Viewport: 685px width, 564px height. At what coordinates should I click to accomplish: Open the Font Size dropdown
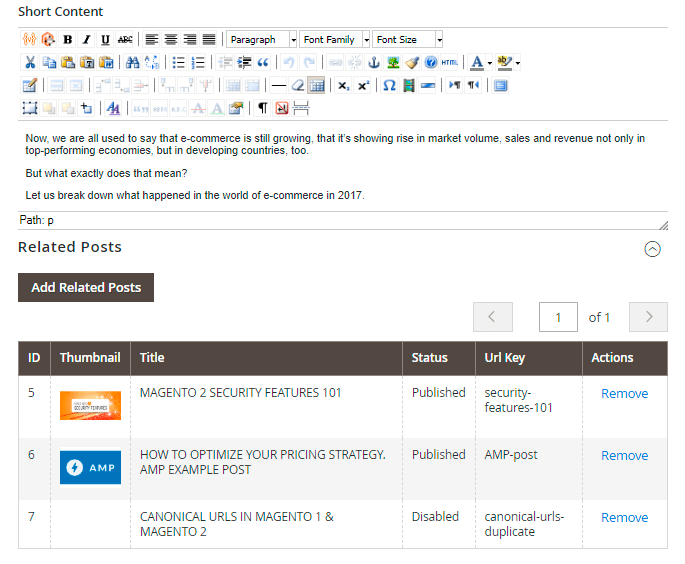408,40
